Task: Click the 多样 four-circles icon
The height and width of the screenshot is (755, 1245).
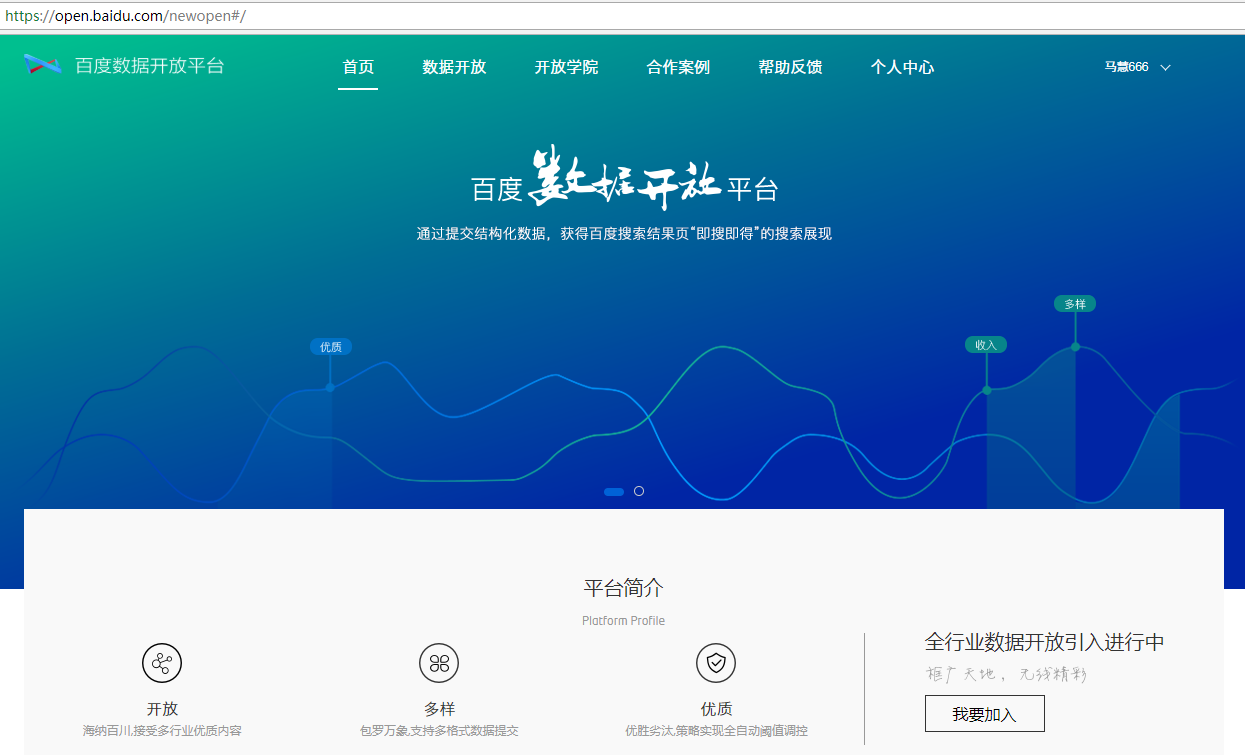Action: 439,663
